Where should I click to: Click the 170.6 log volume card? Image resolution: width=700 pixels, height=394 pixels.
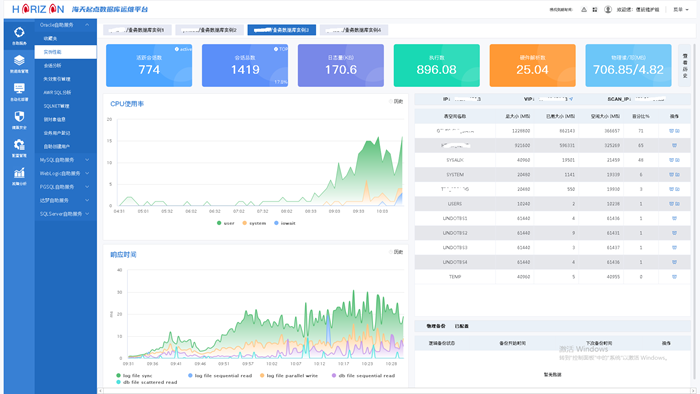[341, 65]
